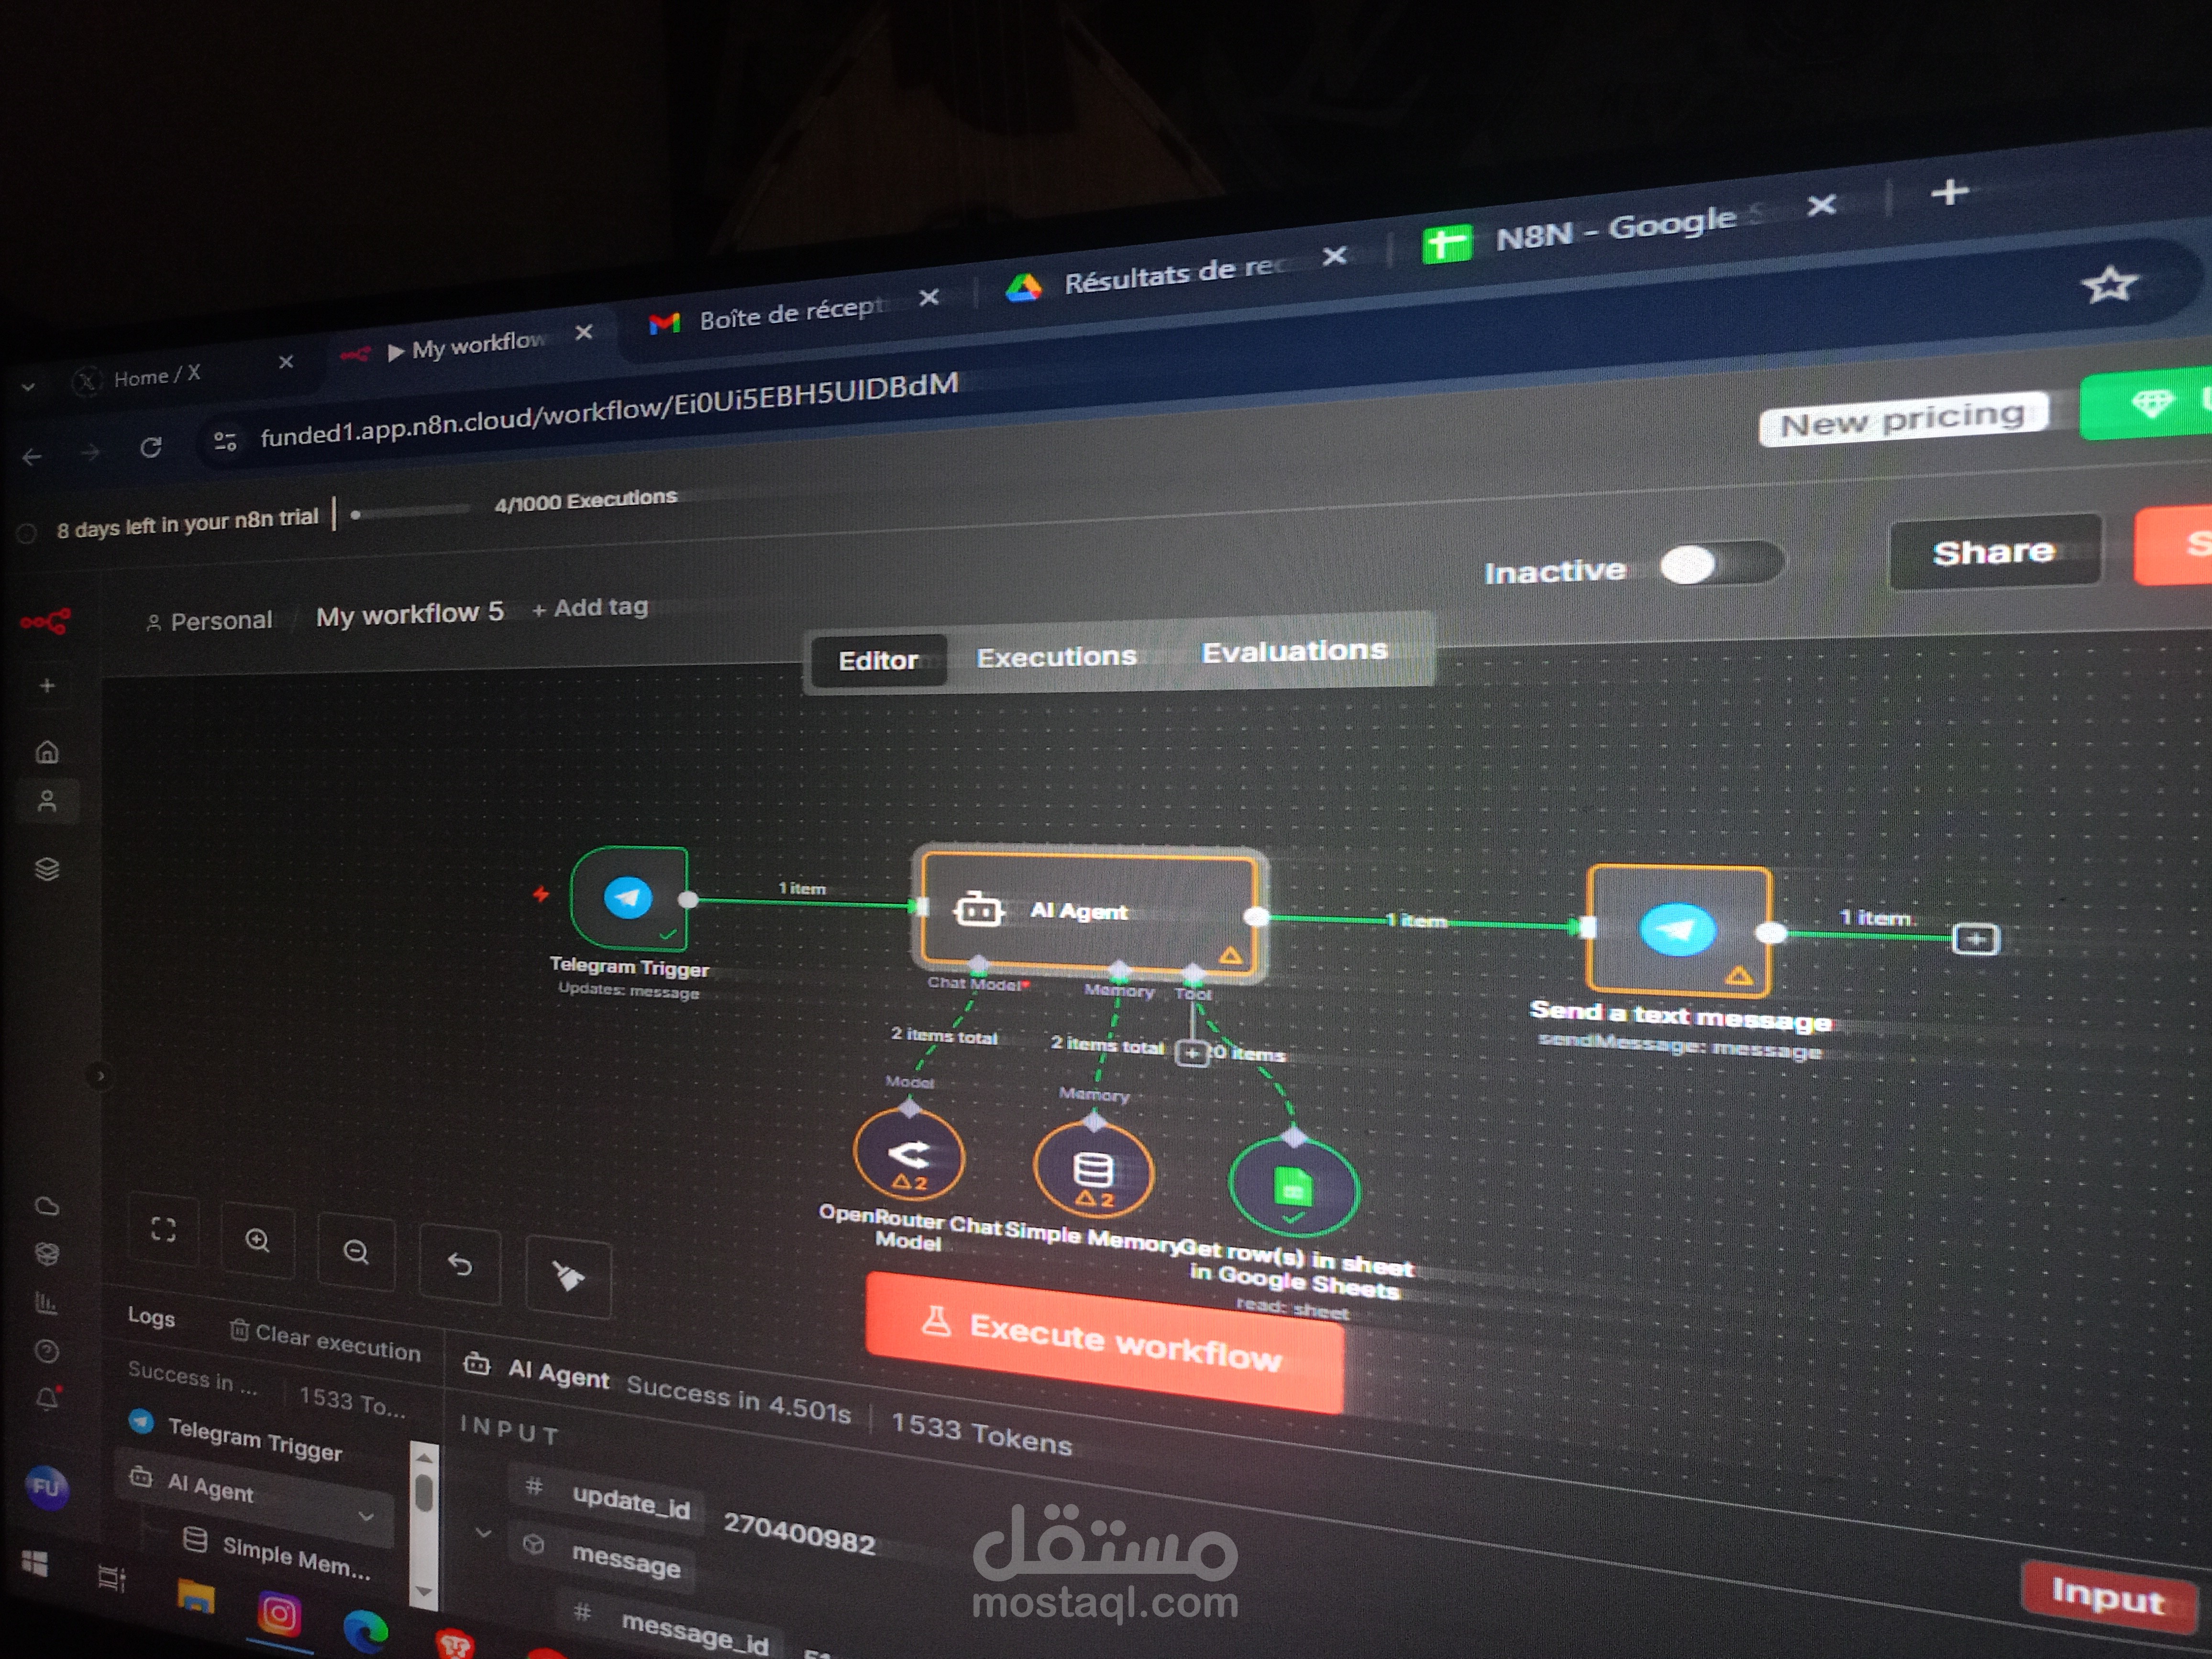2212x1659 pixels.
Task: Bookmark this page with the star icon
Action: (x=2109, y=285)
